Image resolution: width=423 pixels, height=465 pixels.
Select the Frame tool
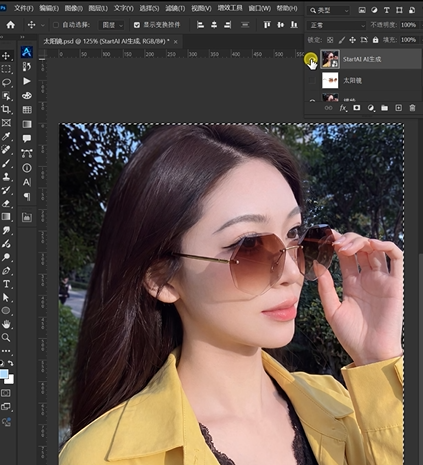(6, 123)
